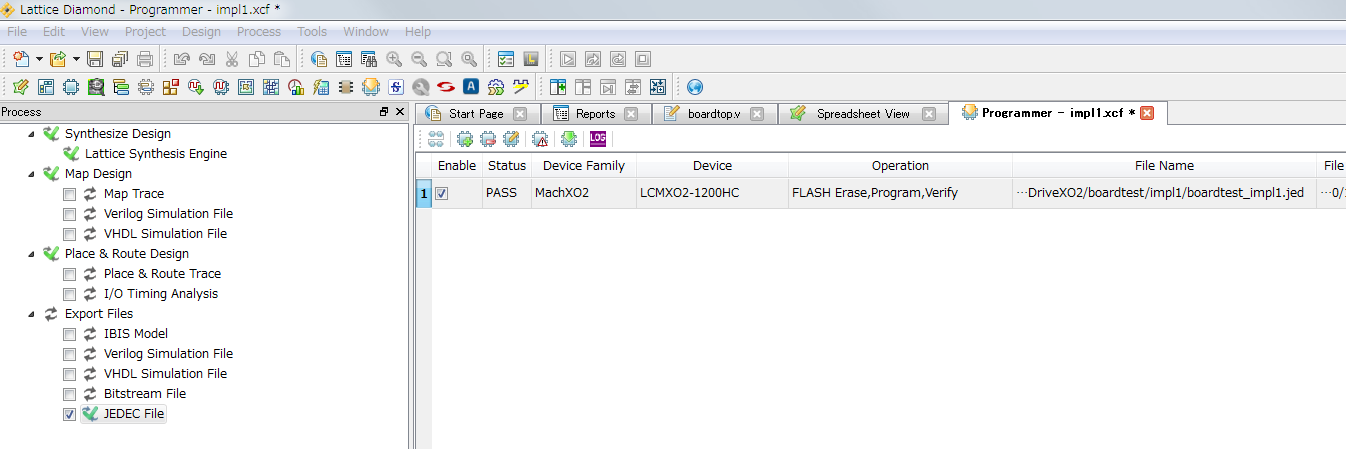Image resolution: width=1346 pixels, height=449 pixels.
Task: Toggle Enable checkbox for MachXO2 row
Action: [442, 193]
